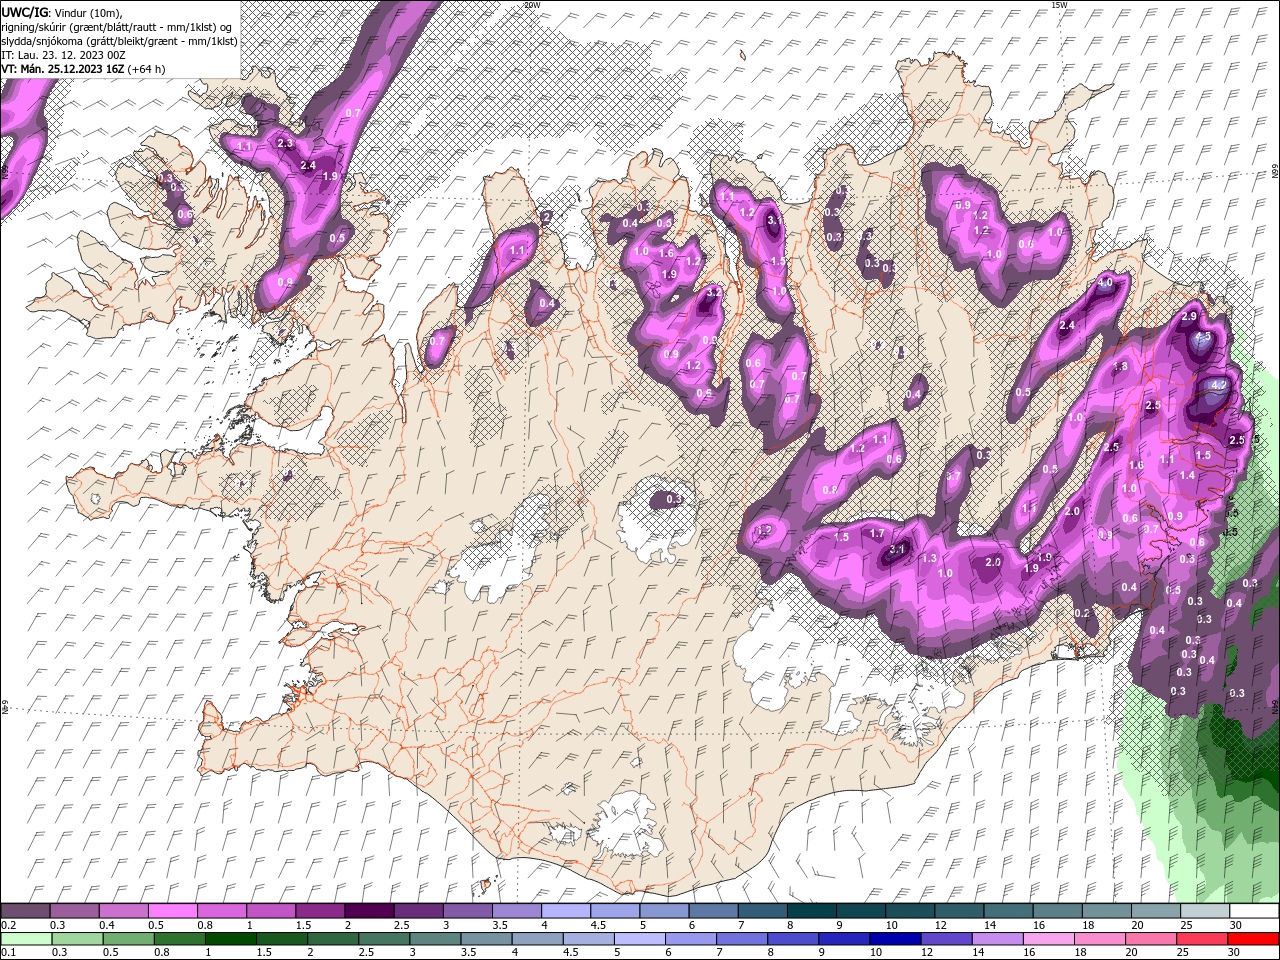Click the 'IT: Lau. 23. 12. 2023 00Z' line

pyautogui.click(x=63, y=55)
